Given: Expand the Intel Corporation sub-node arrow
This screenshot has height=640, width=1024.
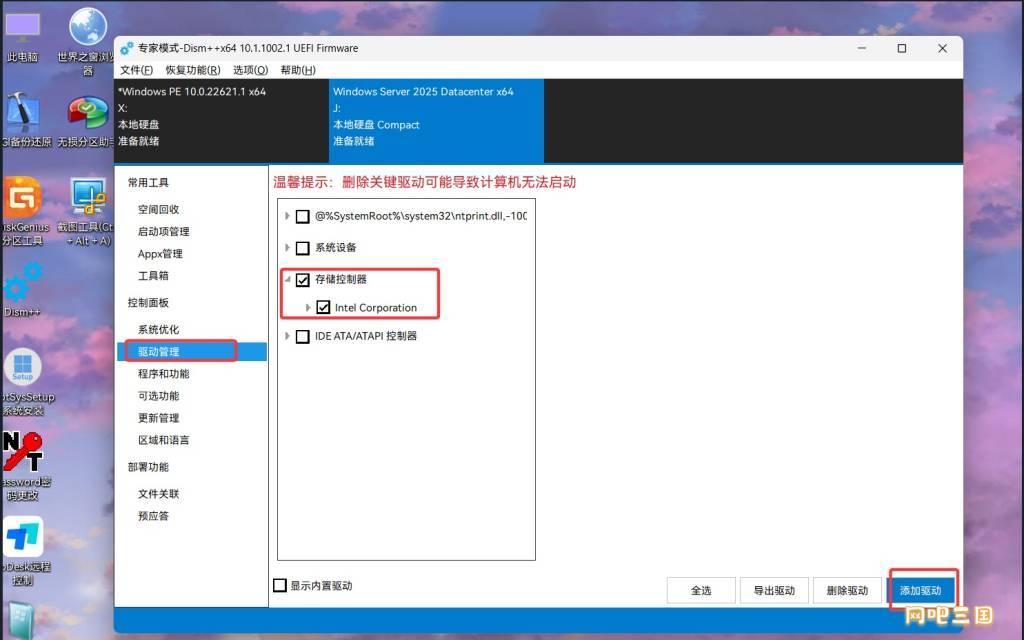Looking at the screenshot, I should coord(308,308).
